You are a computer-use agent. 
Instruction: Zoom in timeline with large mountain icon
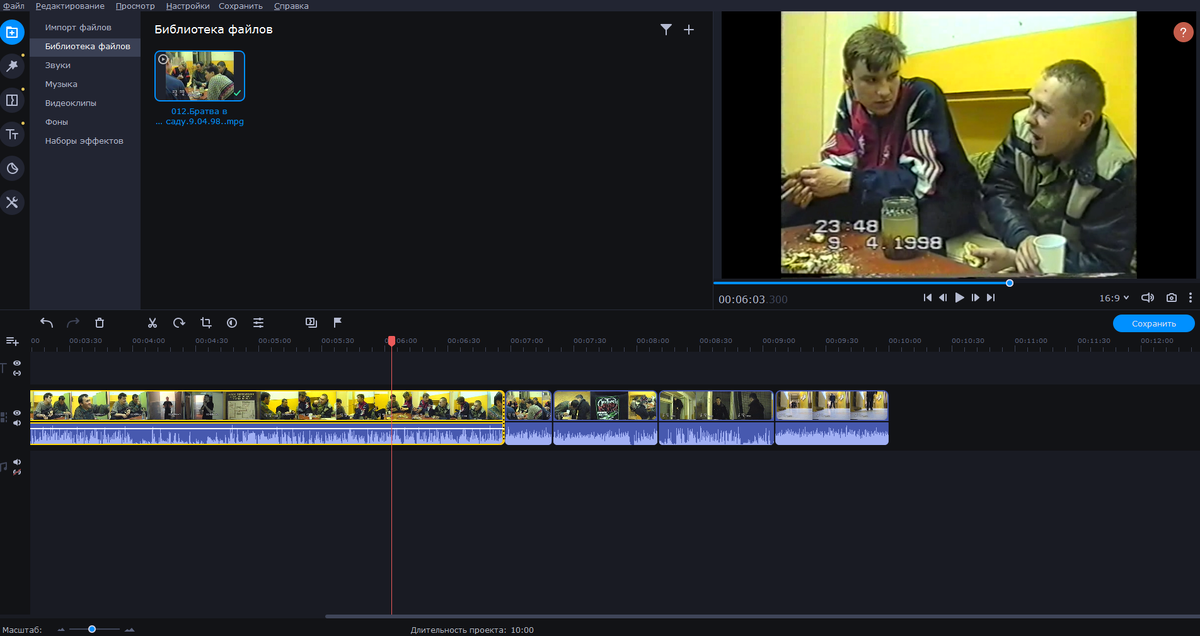(x=129, y=630)
